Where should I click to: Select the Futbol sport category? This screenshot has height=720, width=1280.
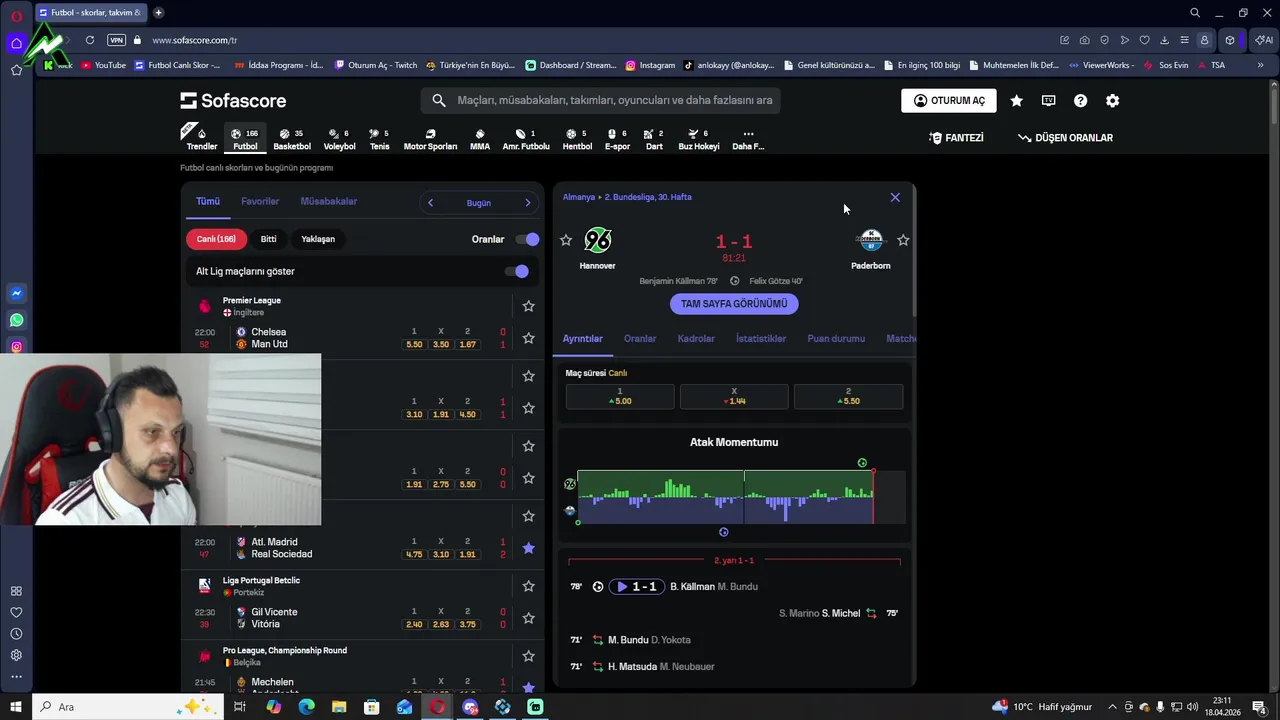pyautogui.click(x=245, y=139)
